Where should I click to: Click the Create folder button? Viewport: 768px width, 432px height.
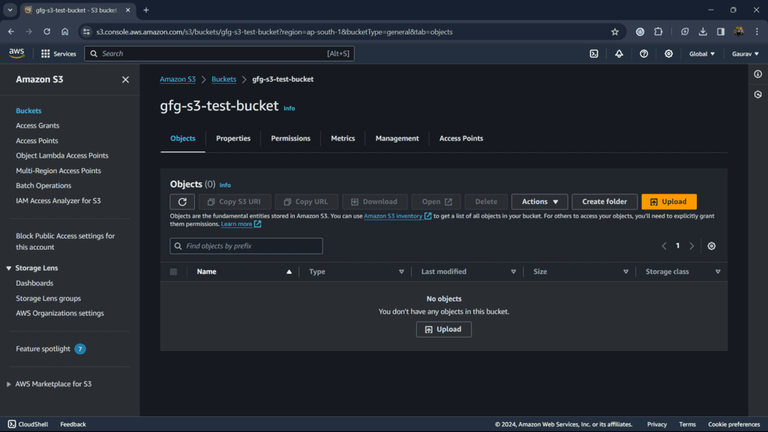click(604, 202)
